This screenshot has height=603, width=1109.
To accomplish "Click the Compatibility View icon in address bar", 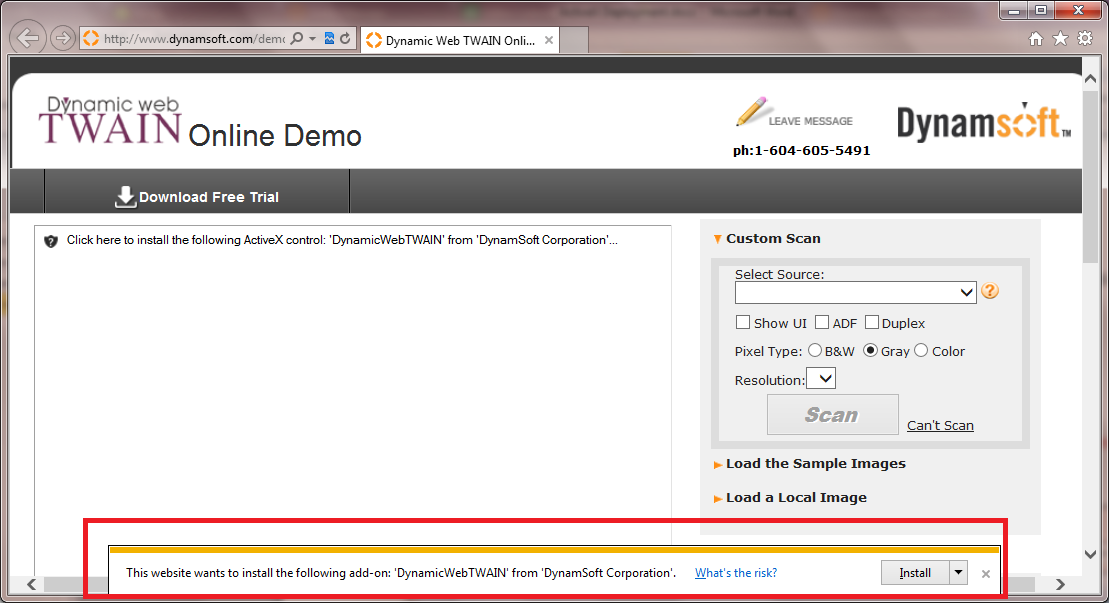I will click(329, 39).
